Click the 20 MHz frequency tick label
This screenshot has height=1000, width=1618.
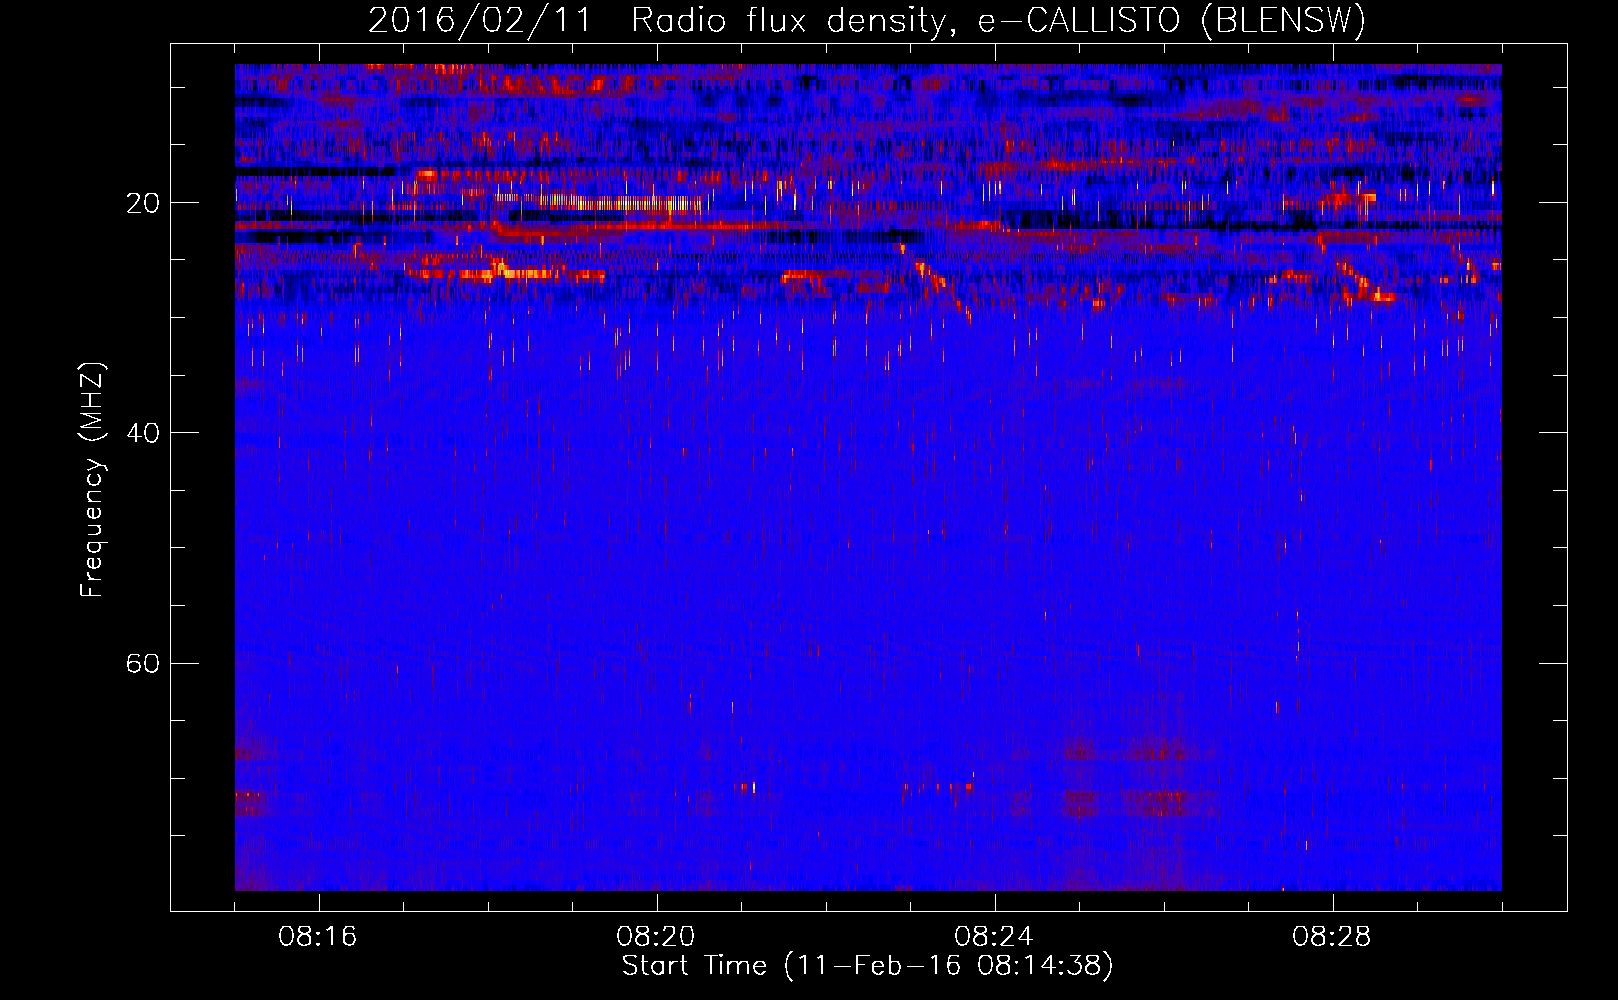click(x=143, y=203)
